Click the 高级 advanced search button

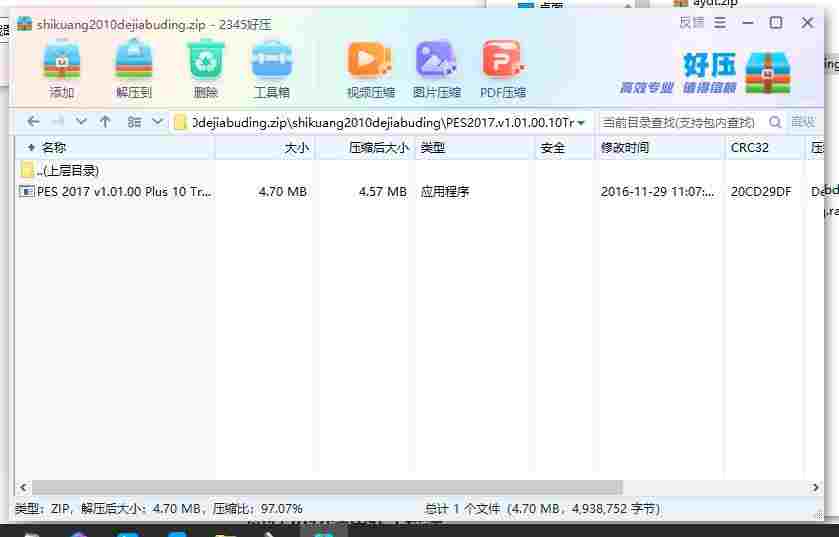tap(803, 122)
